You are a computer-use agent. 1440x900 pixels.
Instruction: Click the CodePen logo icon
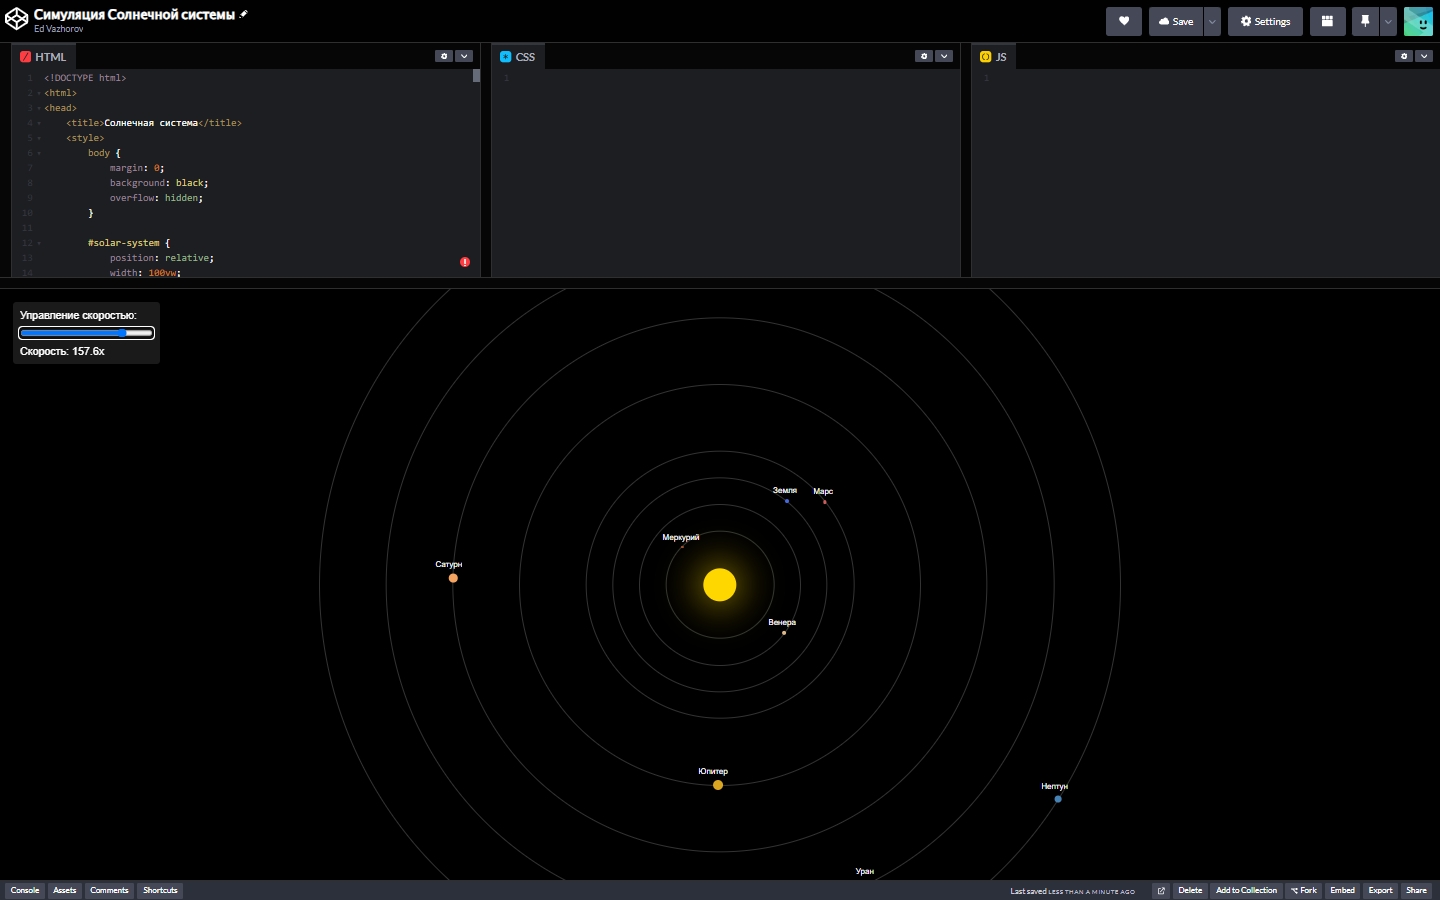tap(16, 20)
